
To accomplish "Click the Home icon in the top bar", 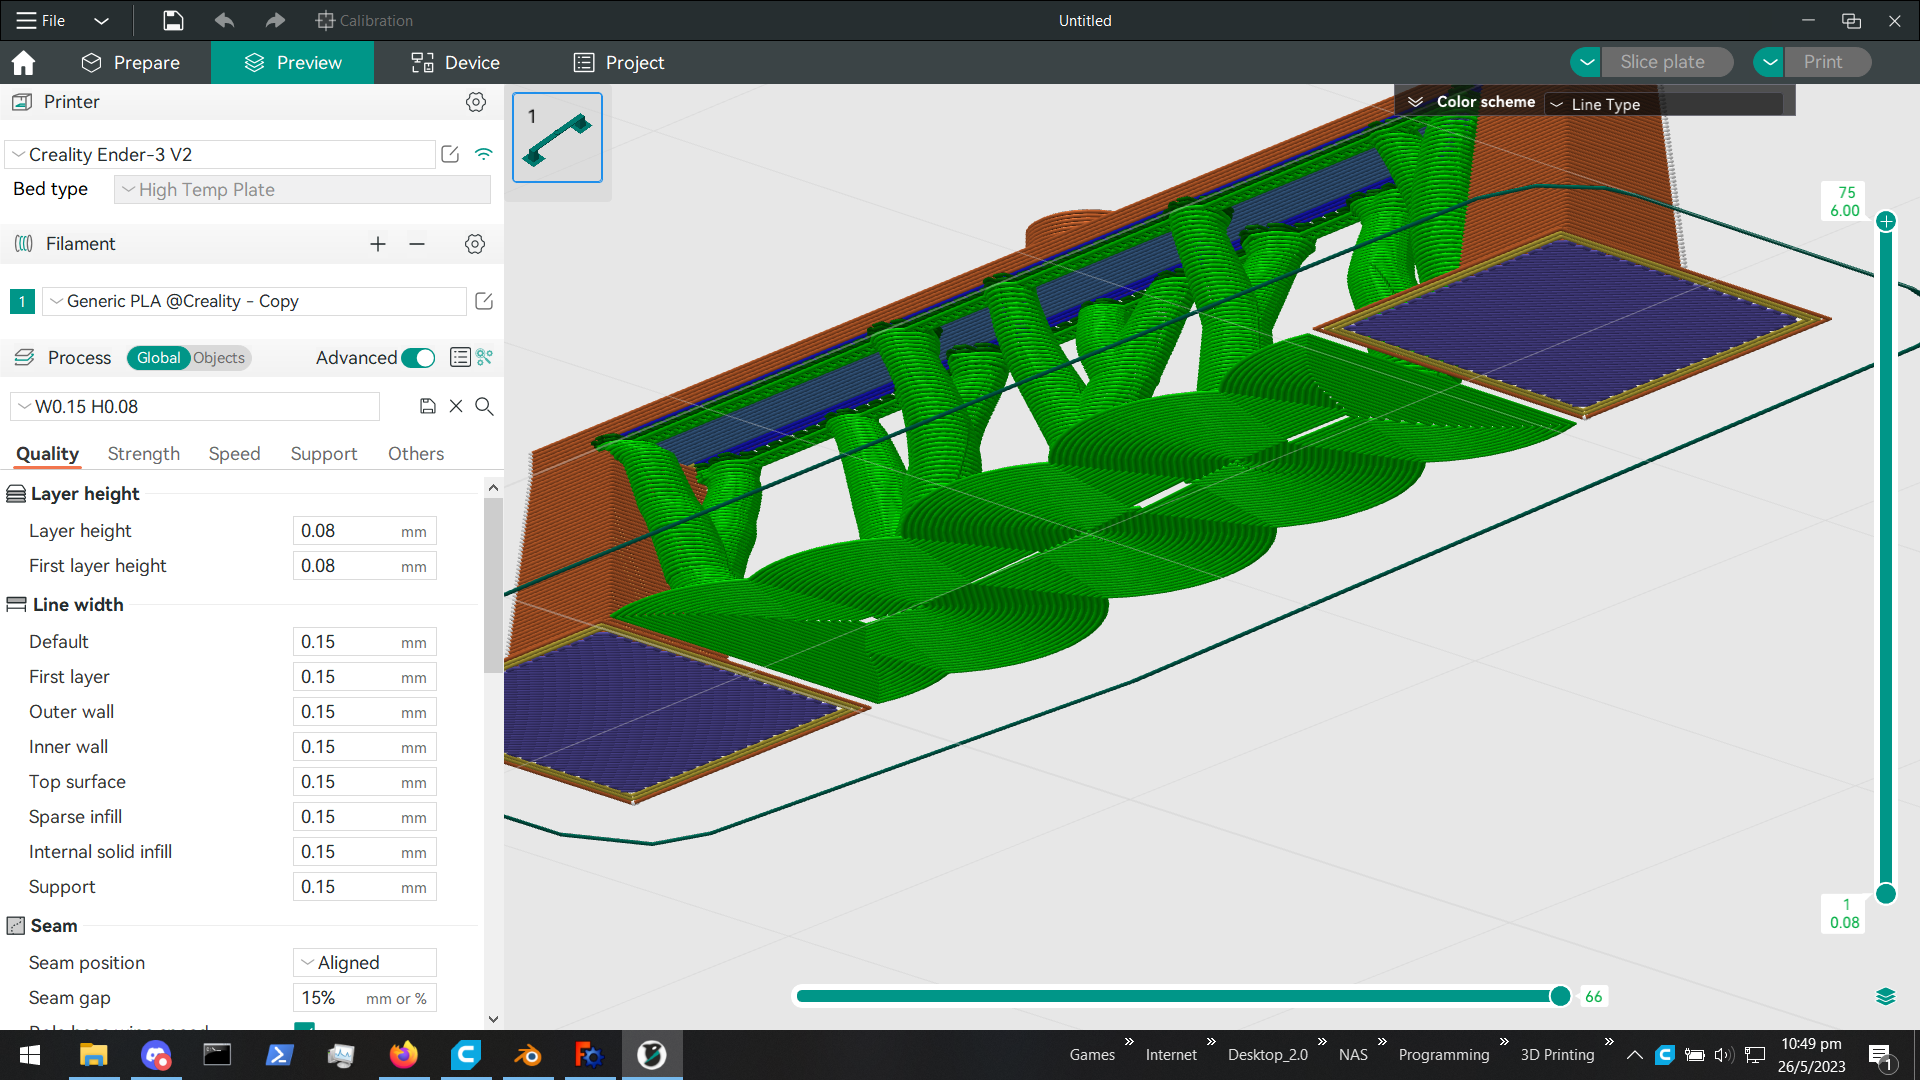I will [x=23, y=62].
